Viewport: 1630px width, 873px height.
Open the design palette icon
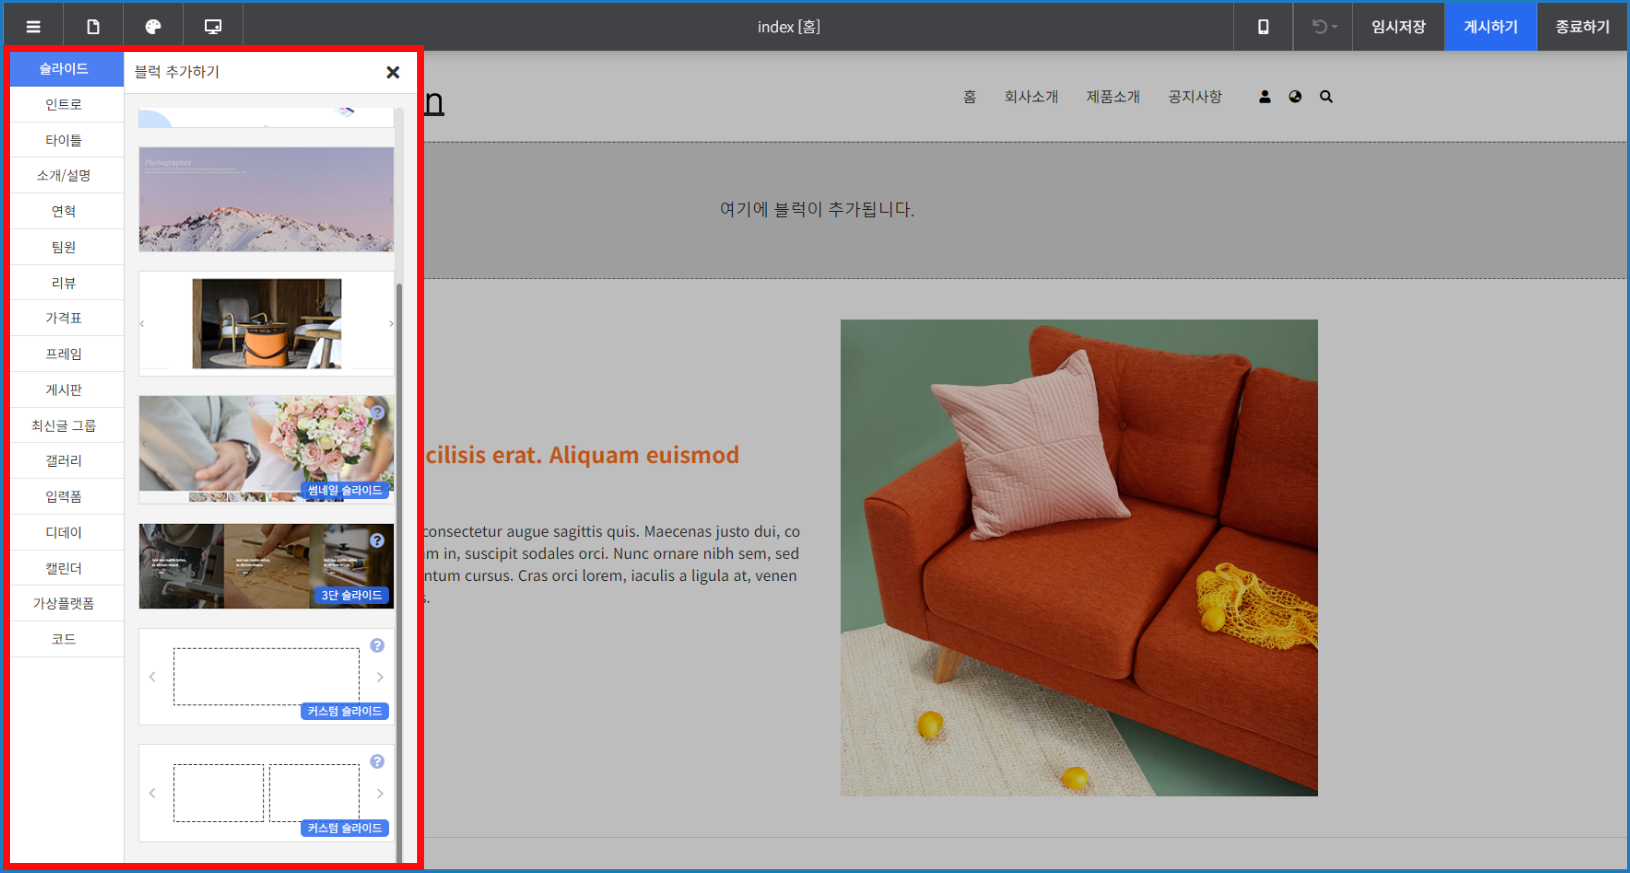153,27
